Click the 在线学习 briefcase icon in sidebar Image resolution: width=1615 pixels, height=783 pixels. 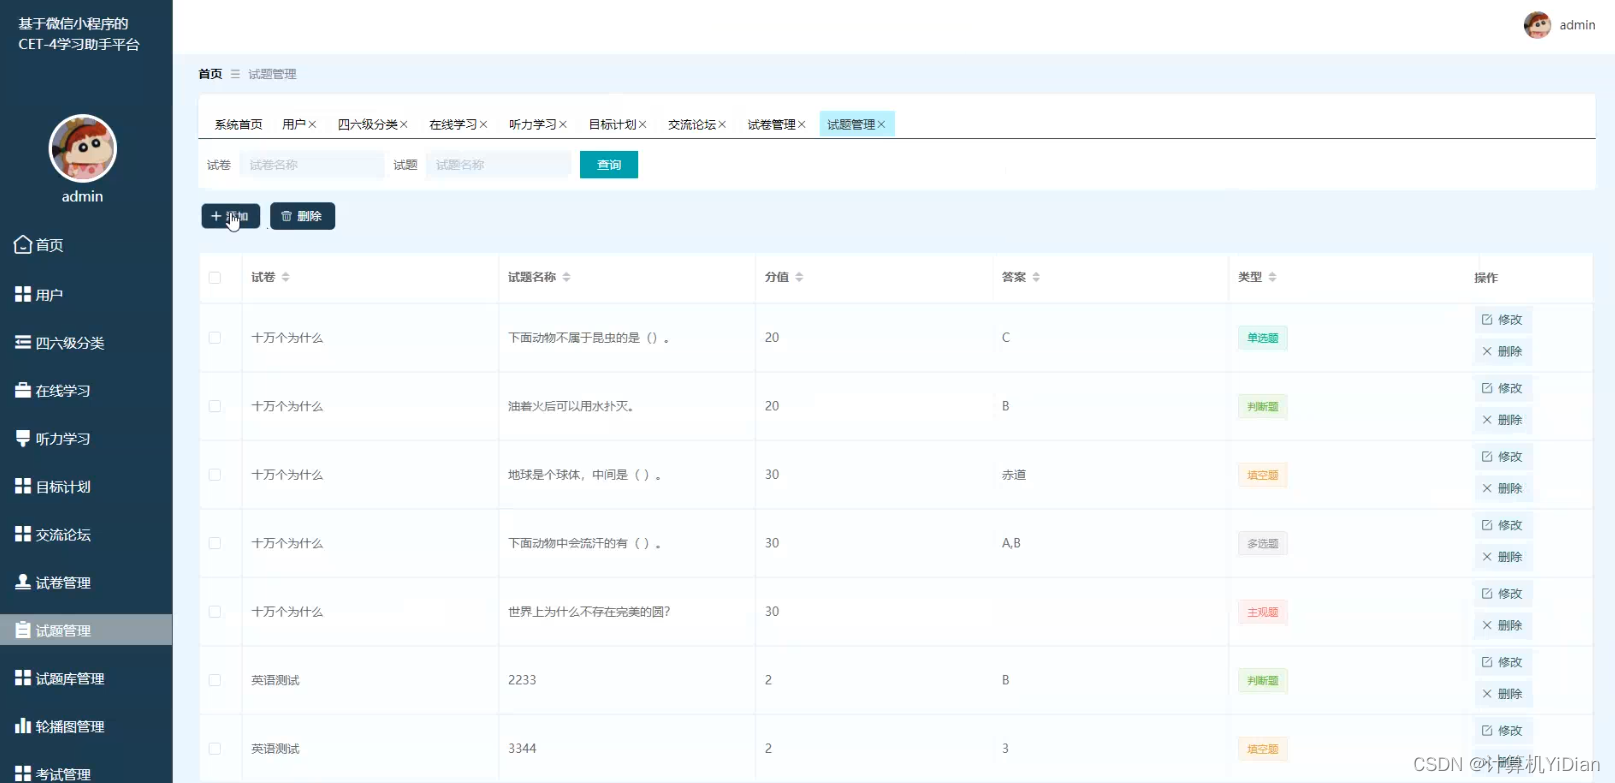click(23, 390)
